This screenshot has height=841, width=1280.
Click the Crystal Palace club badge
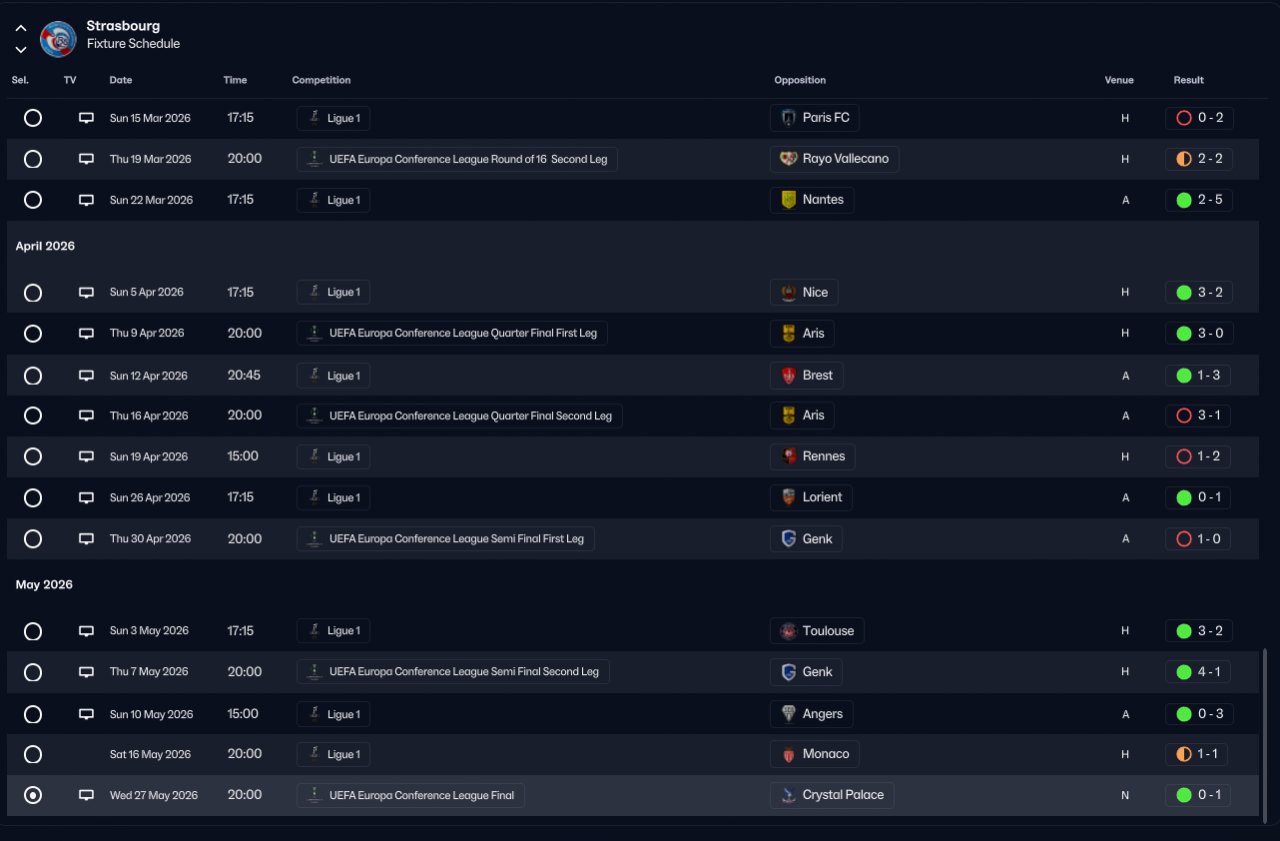[x=789, y=795]
